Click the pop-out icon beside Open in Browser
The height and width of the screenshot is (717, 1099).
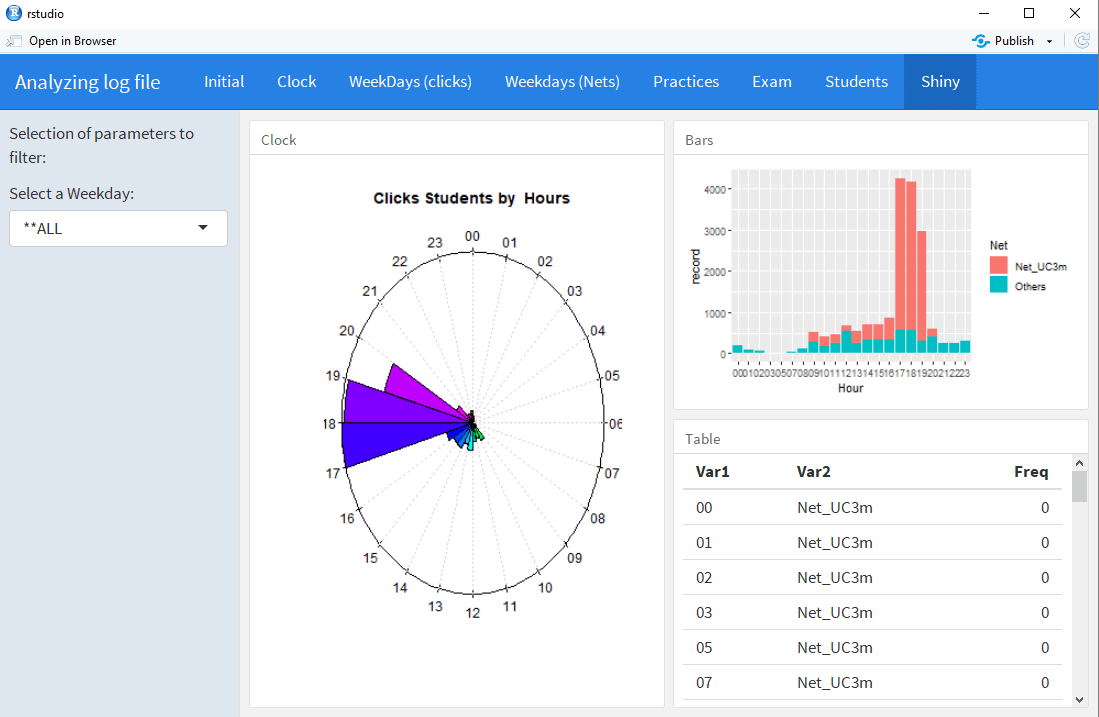[14, 40]
